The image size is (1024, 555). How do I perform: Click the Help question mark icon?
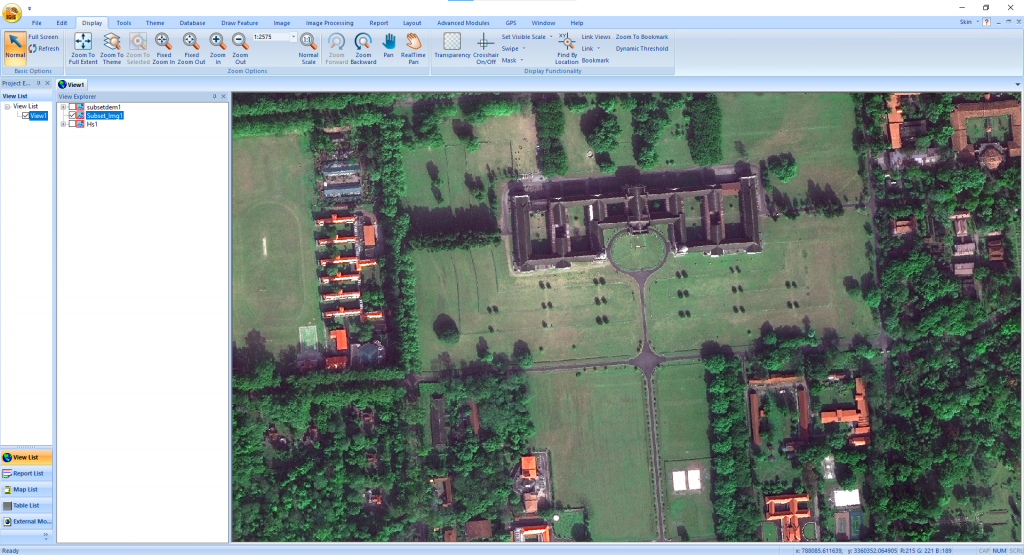986,22
